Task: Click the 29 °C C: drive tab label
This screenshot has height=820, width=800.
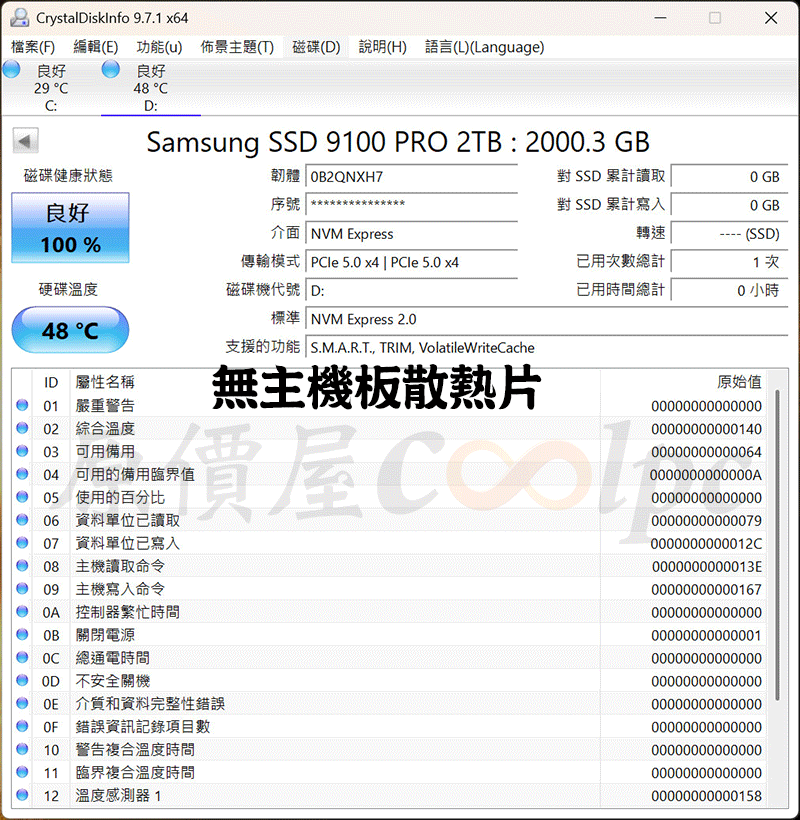Action: pyautogui.click(x=51, y=88)
